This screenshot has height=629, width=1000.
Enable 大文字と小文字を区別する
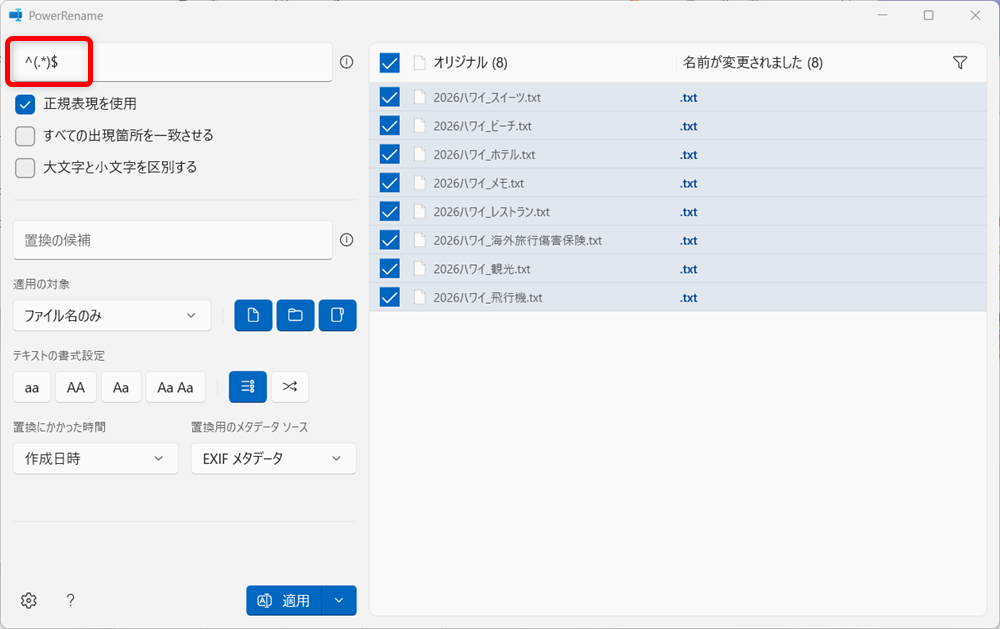(x=24, y=167)
